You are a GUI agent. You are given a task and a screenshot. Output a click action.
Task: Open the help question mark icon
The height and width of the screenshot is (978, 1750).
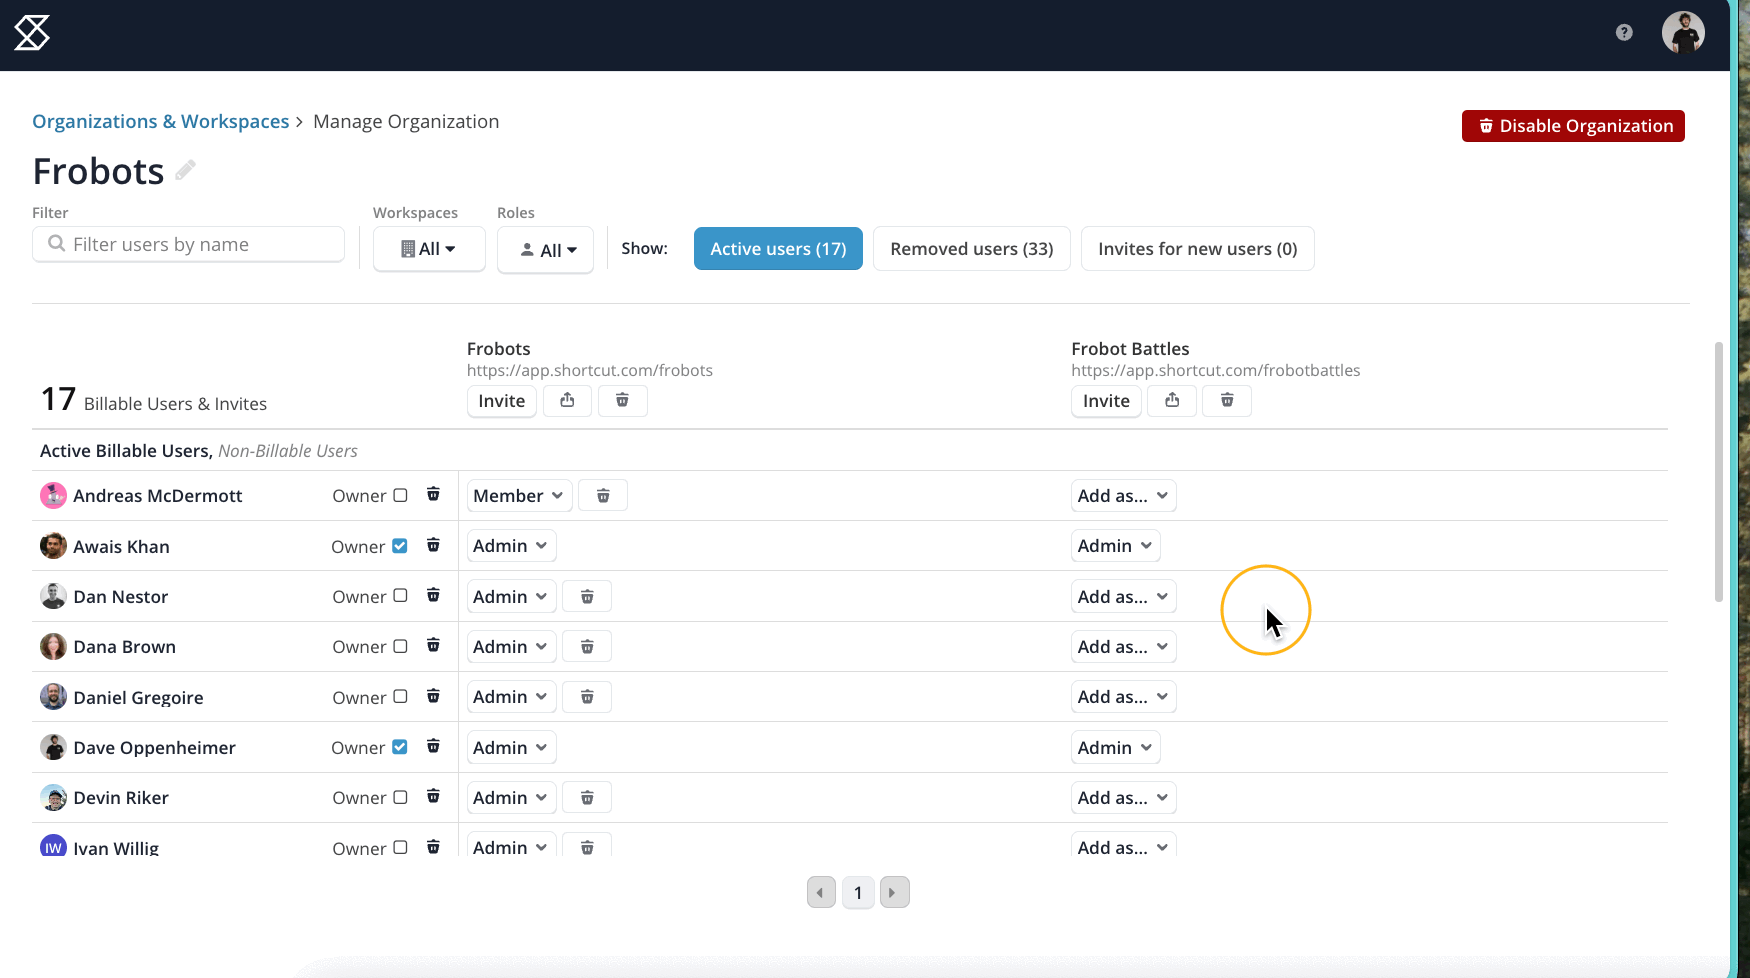coord(1624,33)
